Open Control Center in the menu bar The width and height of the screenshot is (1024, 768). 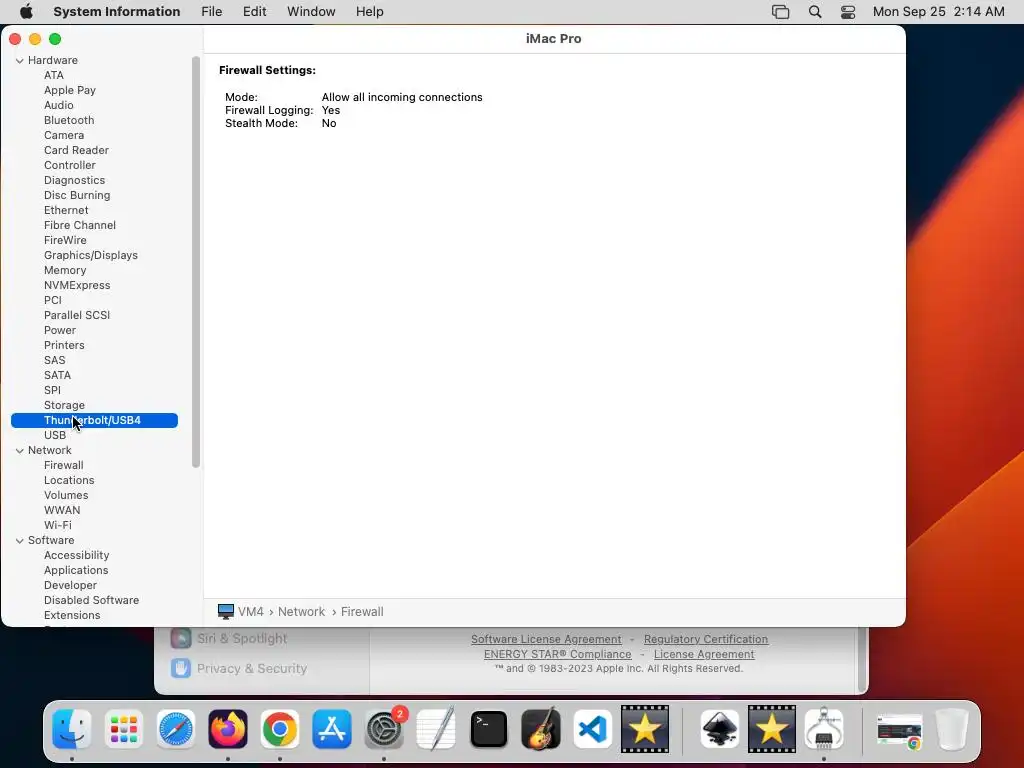pos(848,12)
